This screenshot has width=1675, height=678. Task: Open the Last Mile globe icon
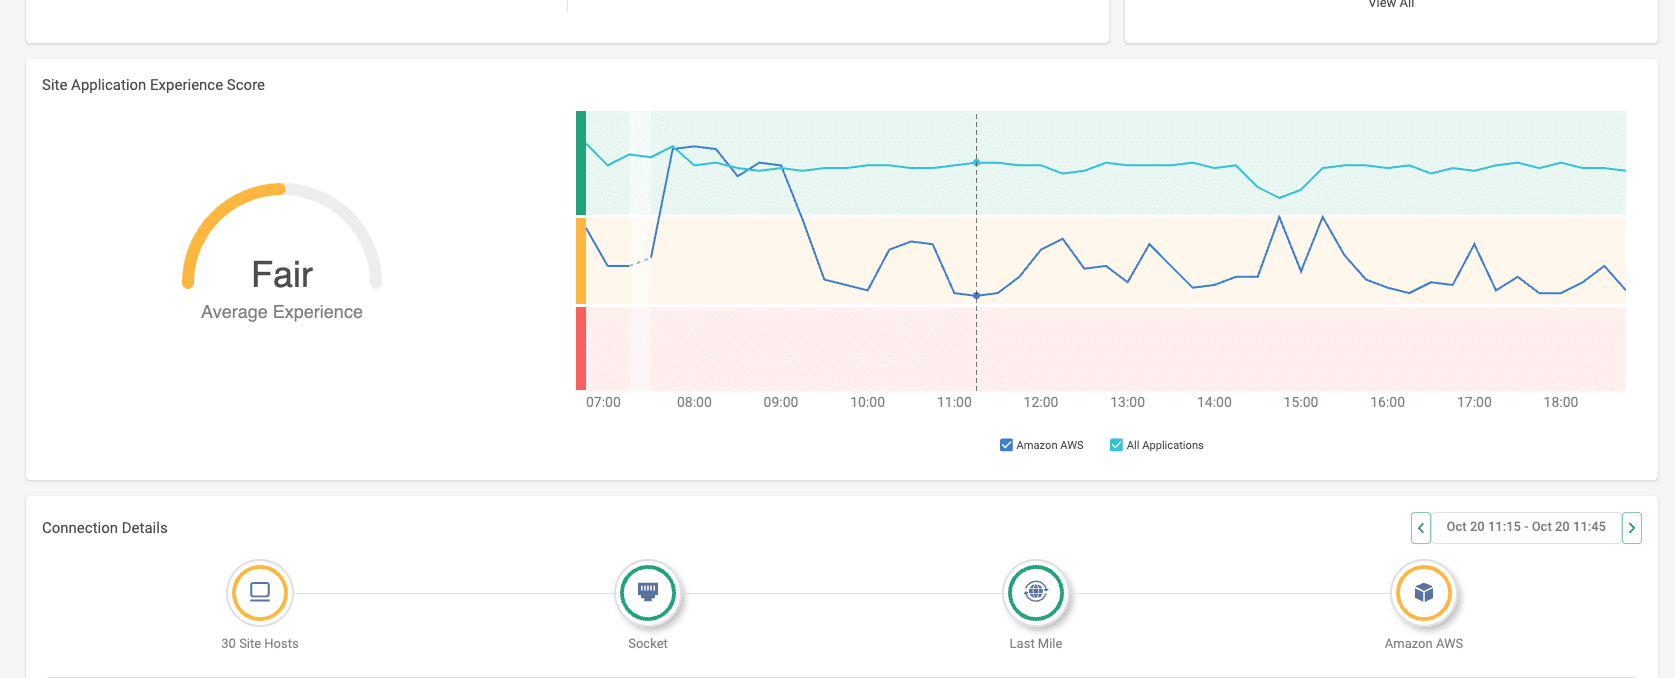(x=1036, y=592)
